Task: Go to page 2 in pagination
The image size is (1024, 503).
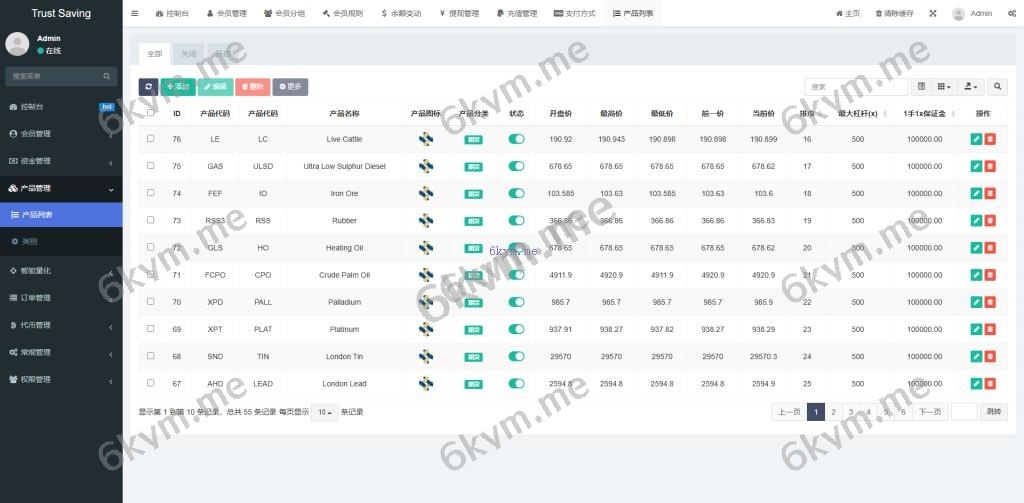Action: coord(833,412)
